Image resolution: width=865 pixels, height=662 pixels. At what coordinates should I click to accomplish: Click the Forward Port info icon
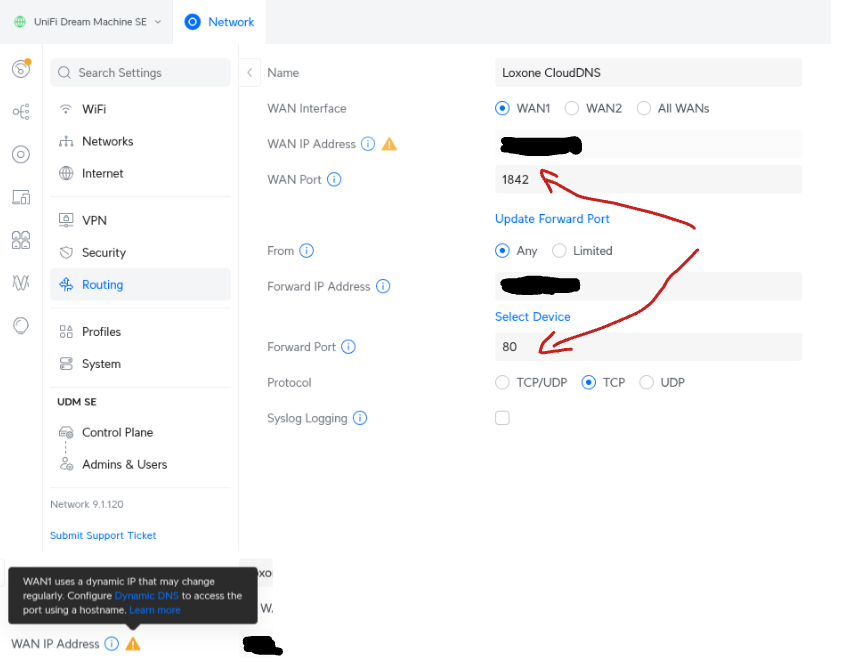tap(348, 346)
